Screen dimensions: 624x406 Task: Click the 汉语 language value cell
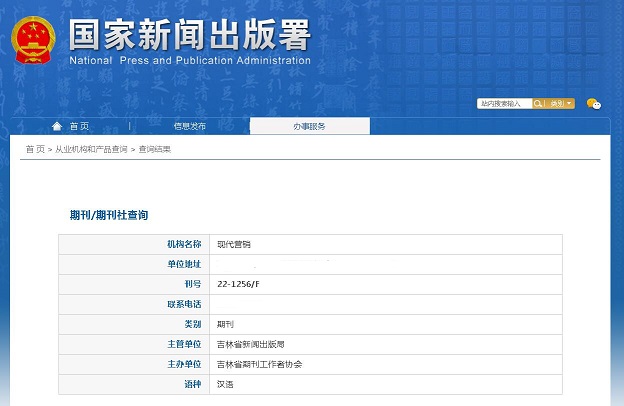227,384
